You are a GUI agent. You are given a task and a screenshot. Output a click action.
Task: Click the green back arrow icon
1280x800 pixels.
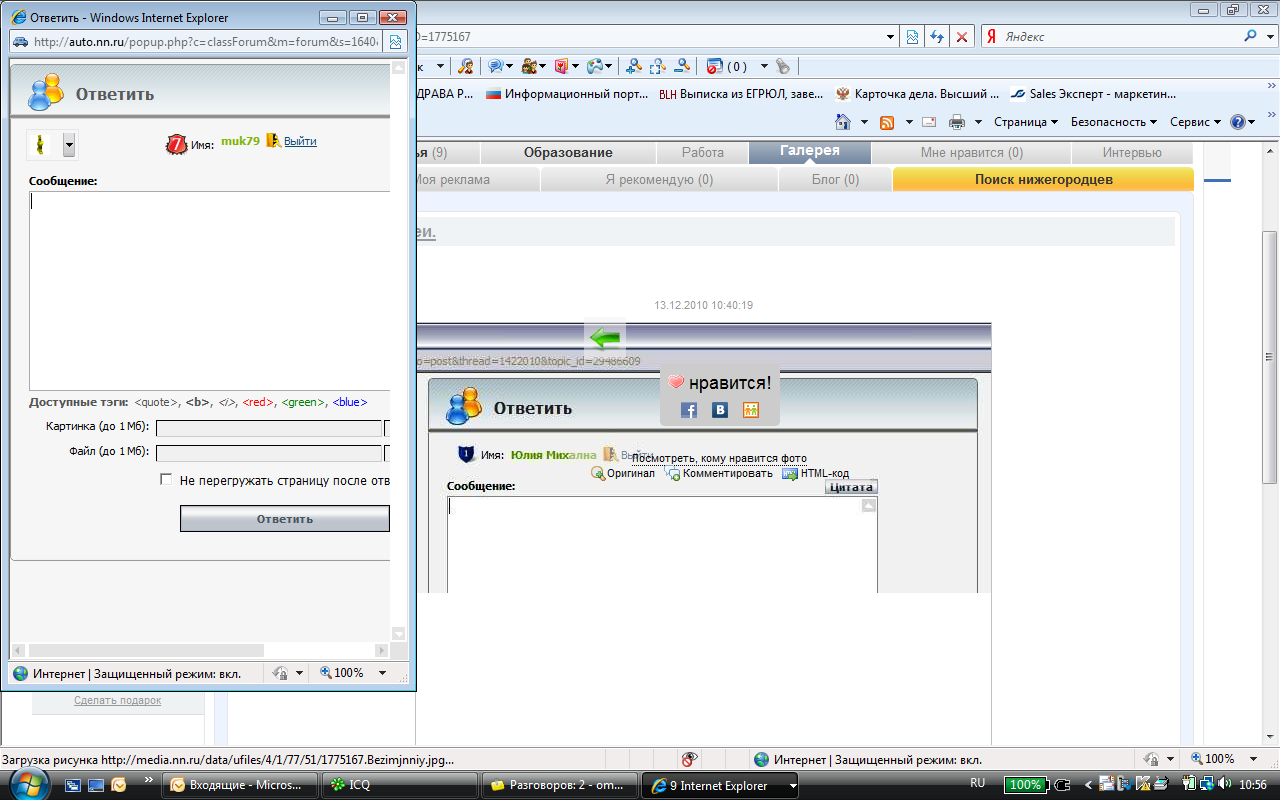point(605,337)
